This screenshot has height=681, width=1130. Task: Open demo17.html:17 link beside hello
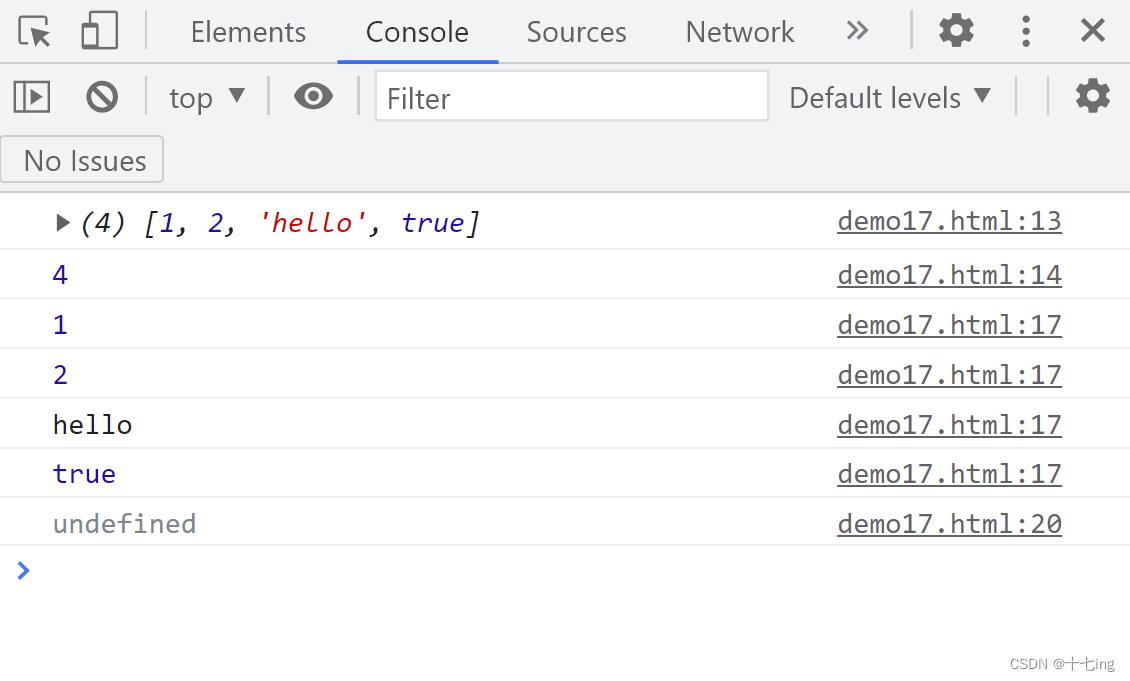click(x=949, y=425)
